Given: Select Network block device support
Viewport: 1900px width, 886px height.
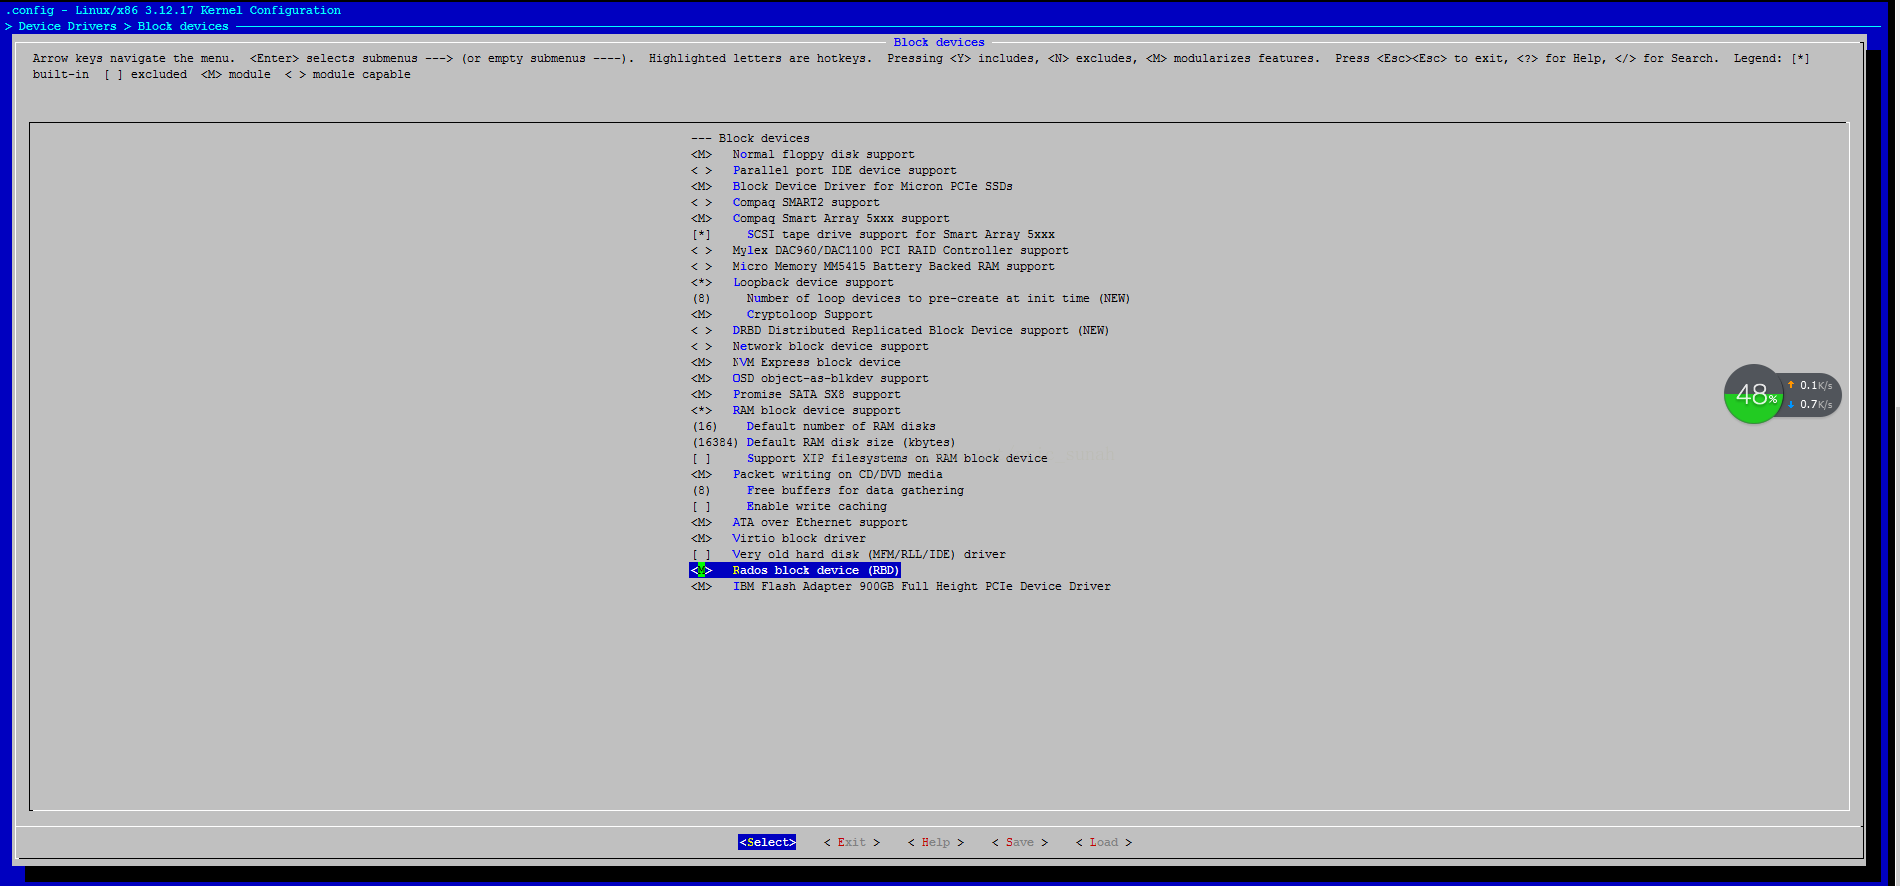Looking at the screenshot, I should tap(809, 346).
